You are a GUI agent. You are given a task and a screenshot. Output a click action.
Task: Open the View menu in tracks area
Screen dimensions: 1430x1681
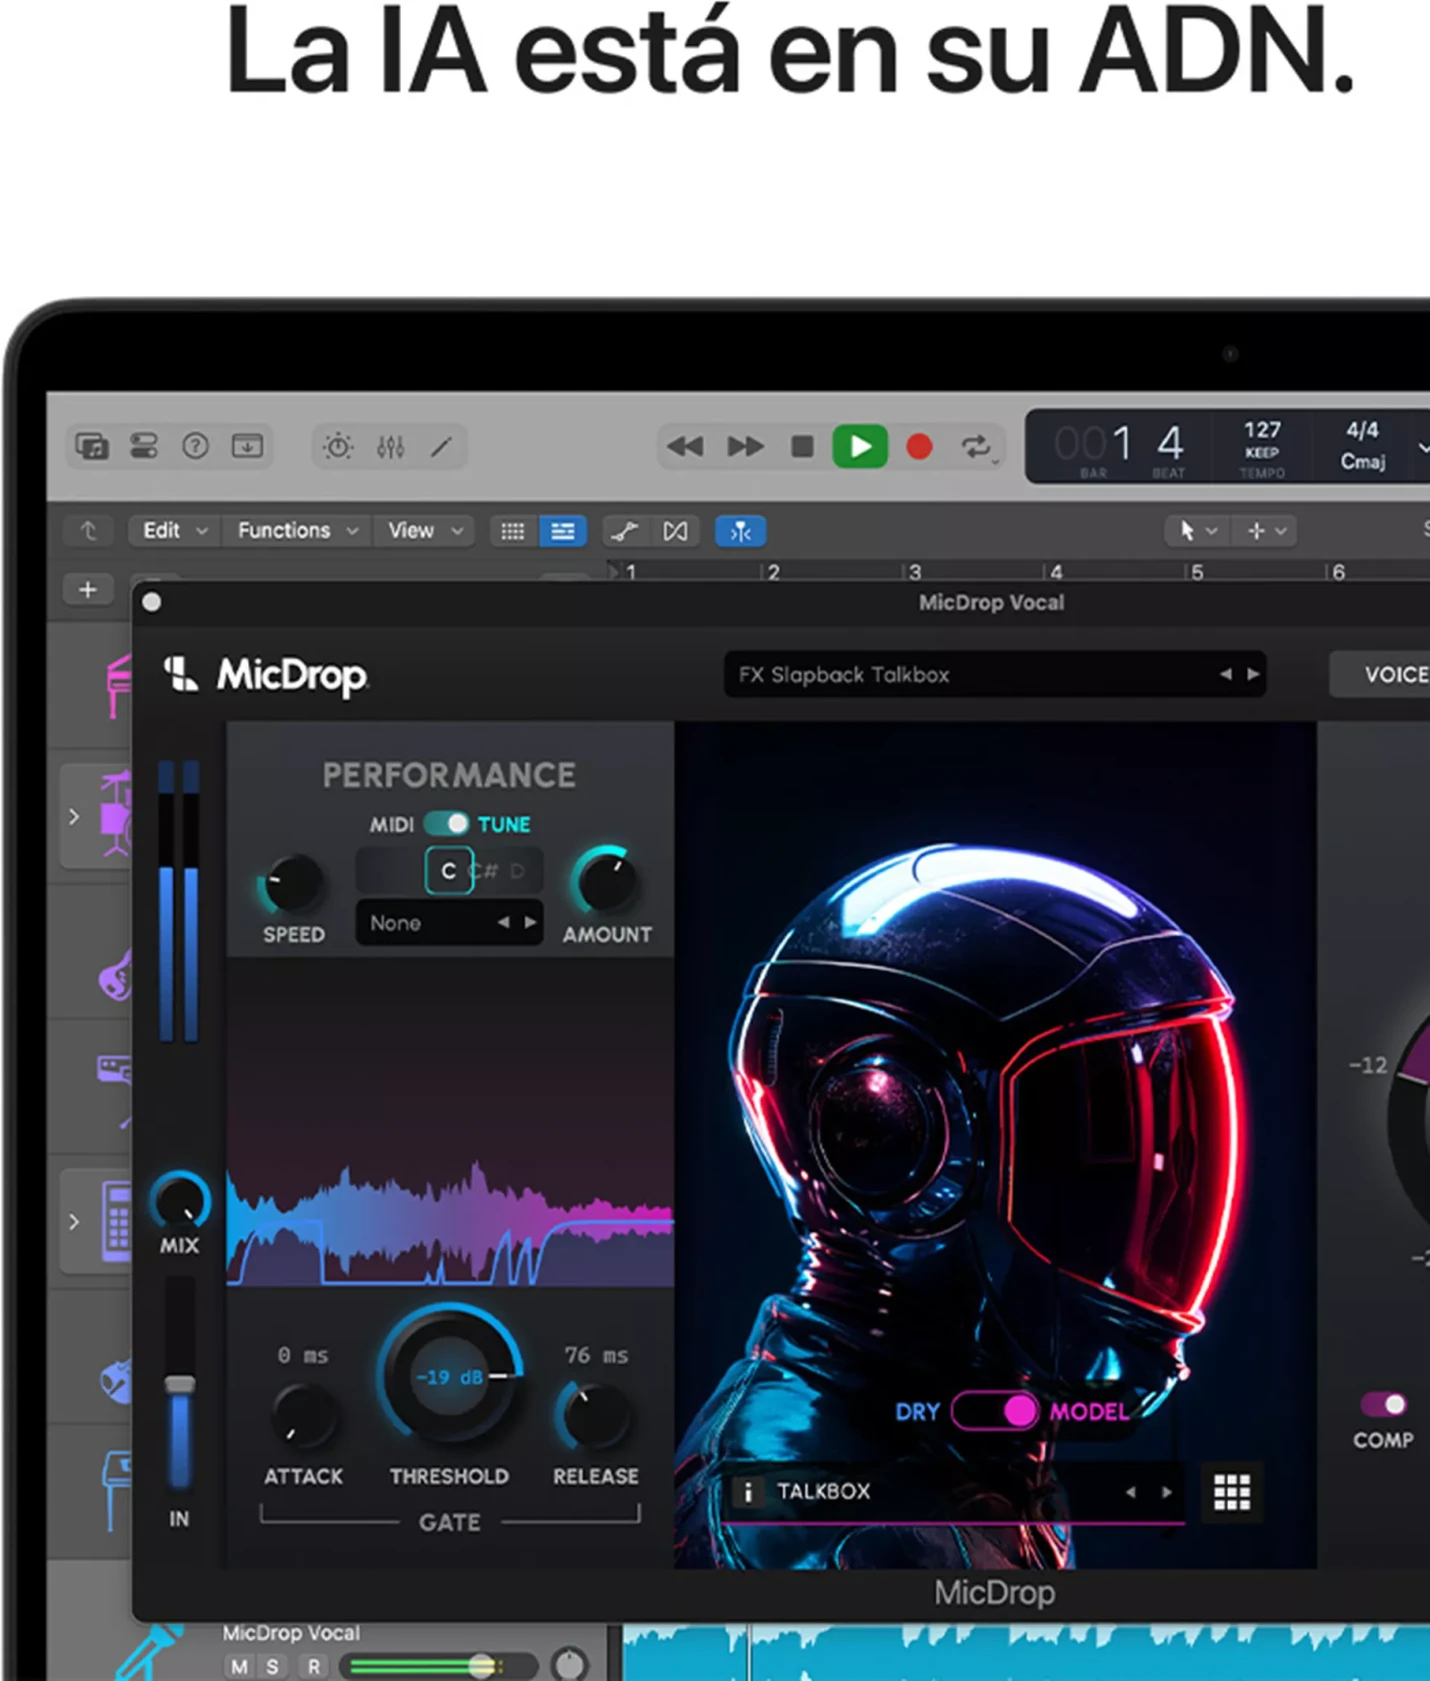[x=425, y=531]
